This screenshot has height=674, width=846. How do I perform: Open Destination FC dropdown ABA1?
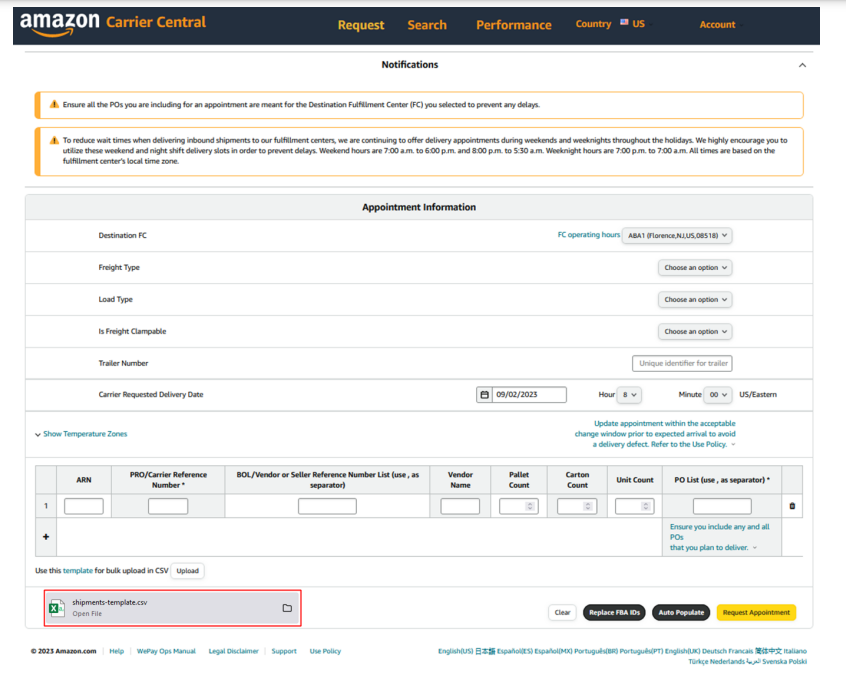[x=677, y=236]
